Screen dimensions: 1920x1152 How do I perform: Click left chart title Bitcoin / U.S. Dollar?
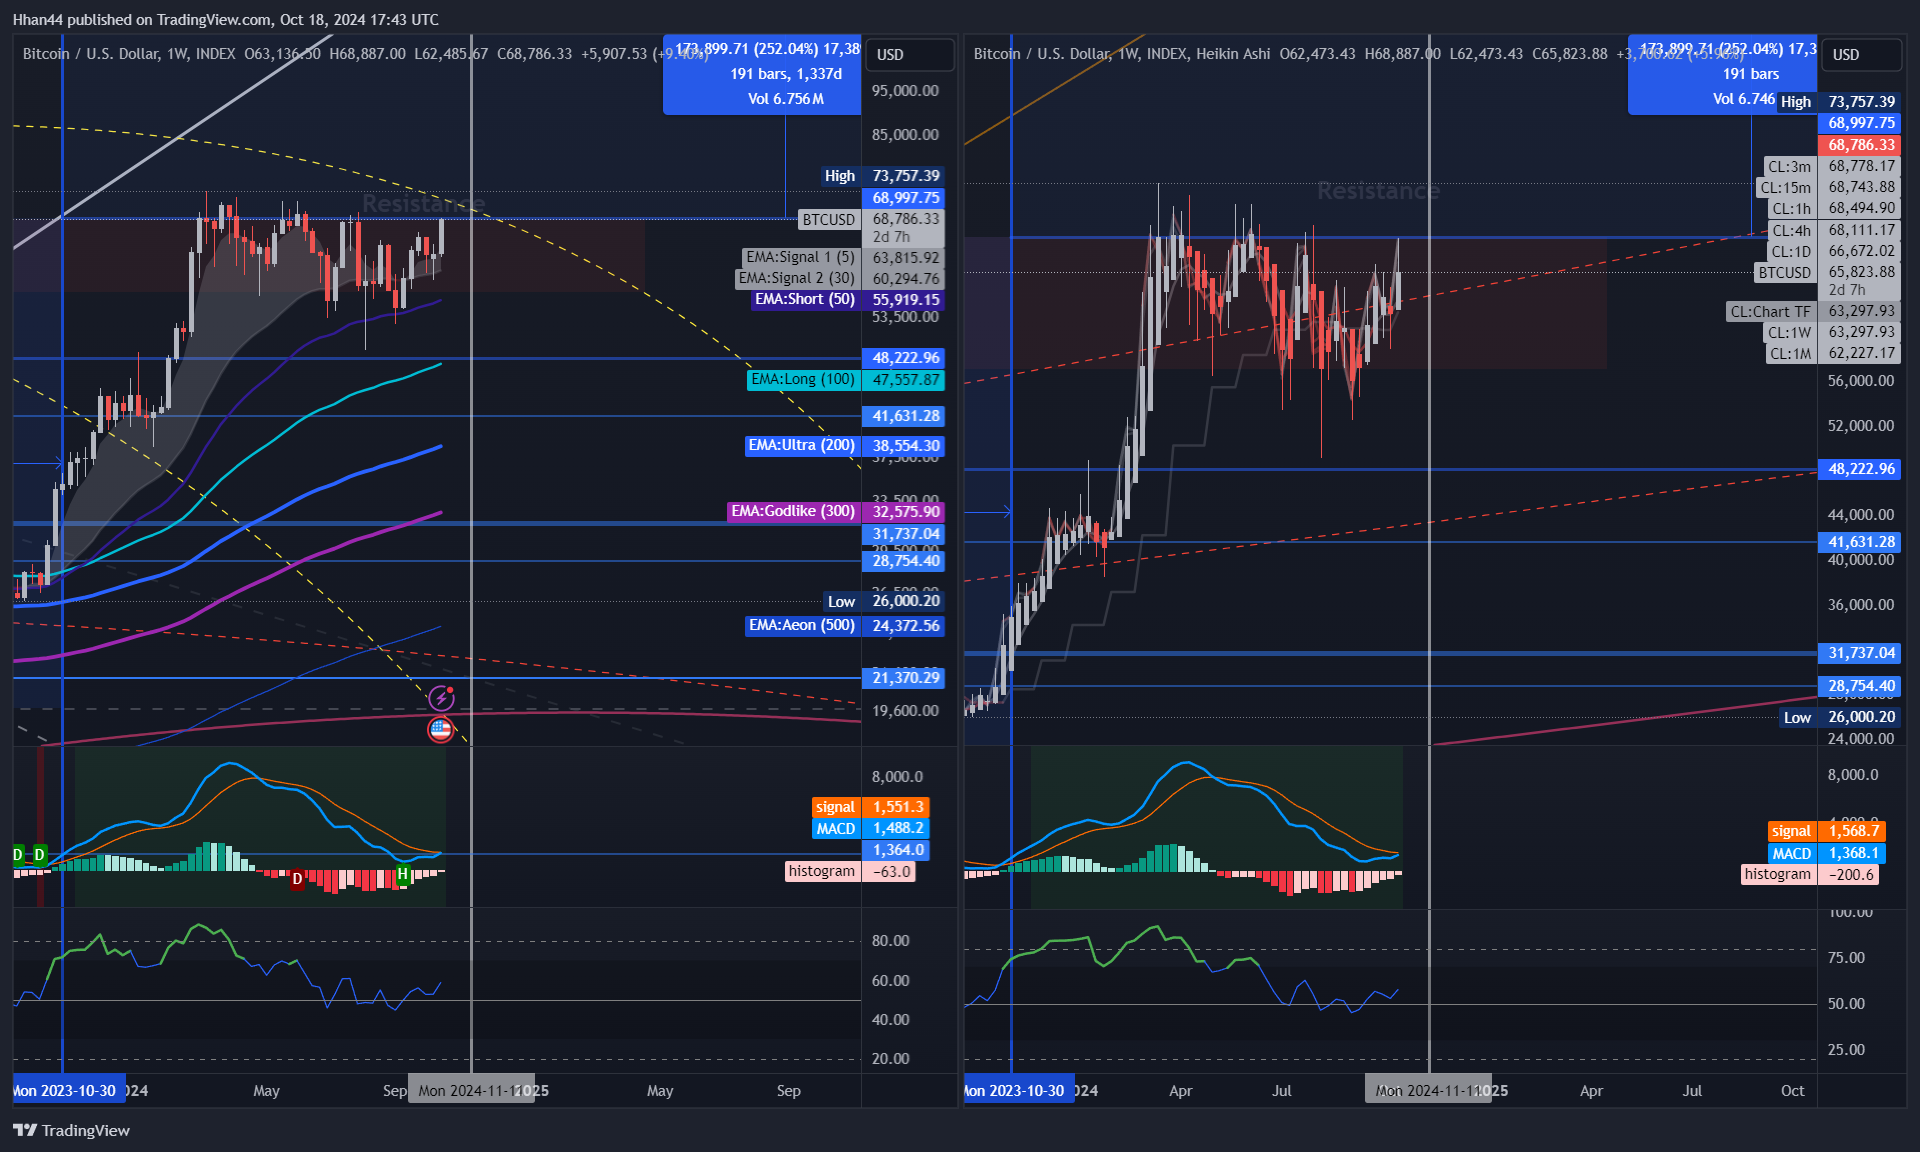[x=91, y=53]
